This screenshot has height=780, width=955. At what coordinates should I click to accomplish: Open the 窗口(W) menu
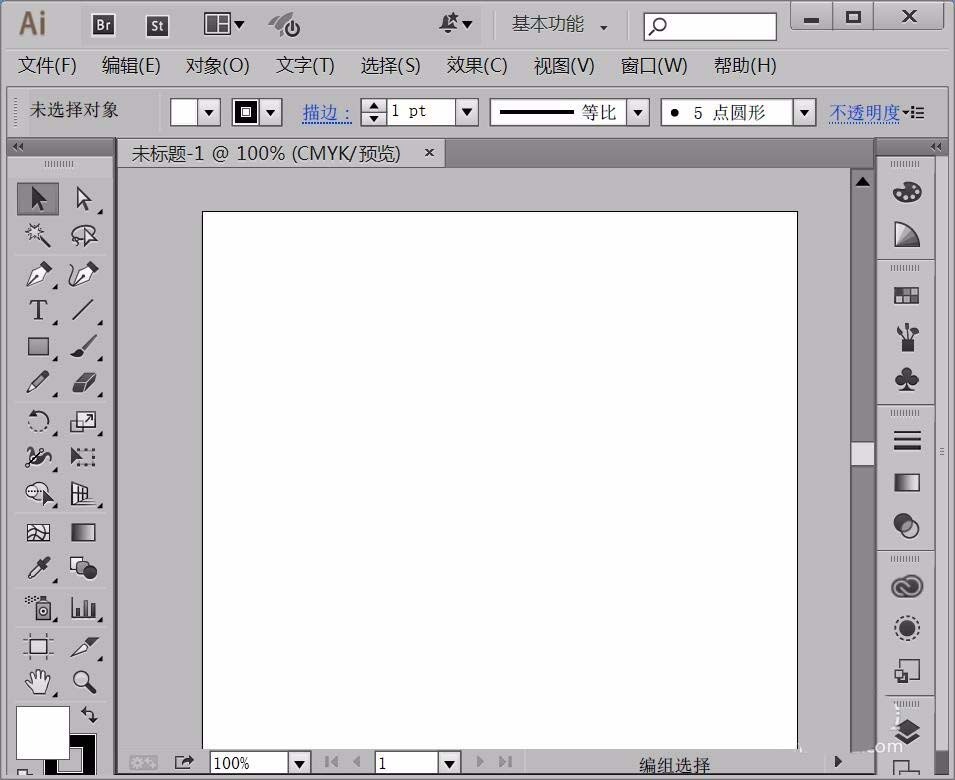[654, 65]
